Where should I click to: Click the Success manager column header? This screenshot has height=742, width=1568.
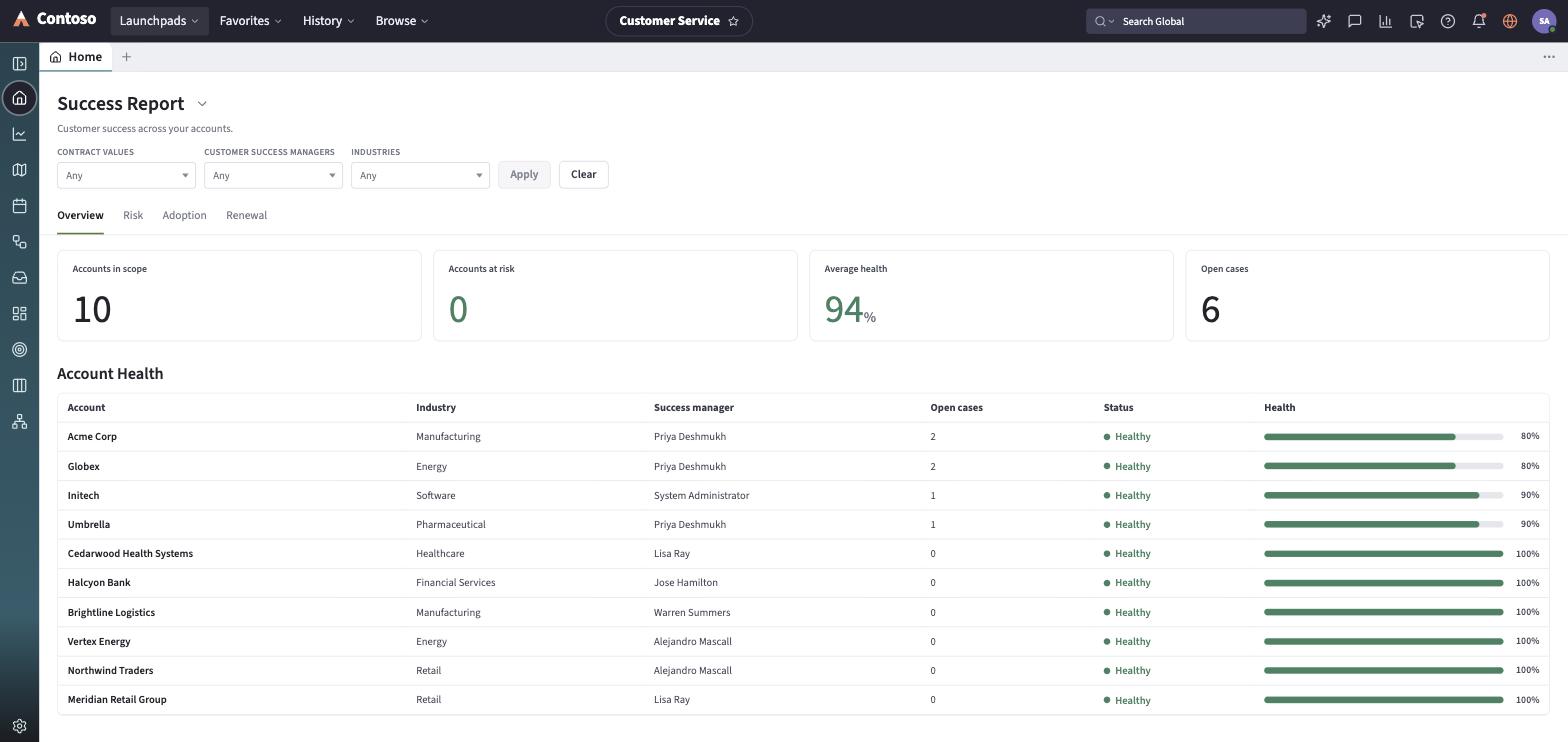[x=693, y=408]
